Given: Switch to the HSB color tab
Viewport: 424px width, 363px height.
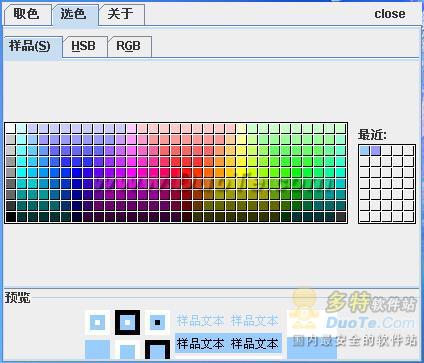Looking at the screenshot, I should 84,46.
